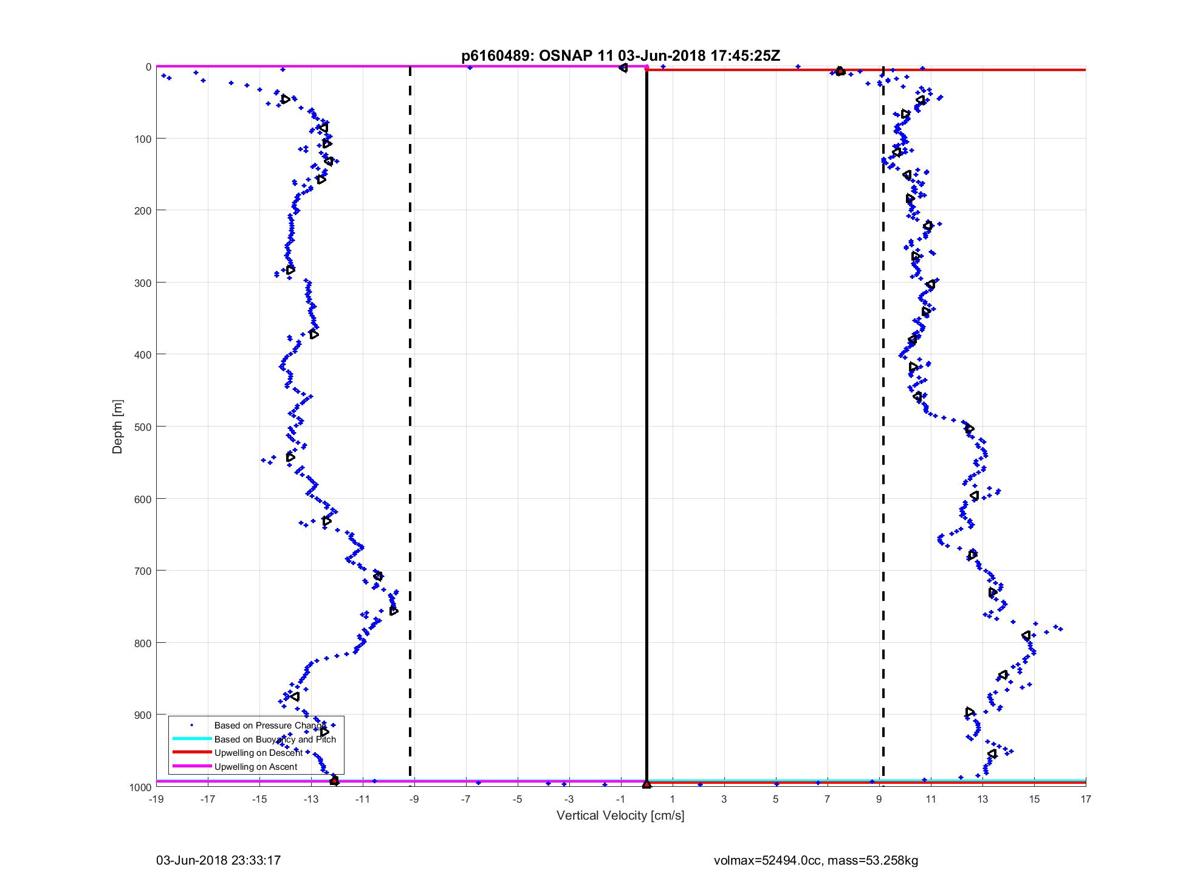Image resolution: width=1200 pixels, height=885 pixels.
Task: Click the depth-axis tick label '100'
Action: (x=142, y=139)
